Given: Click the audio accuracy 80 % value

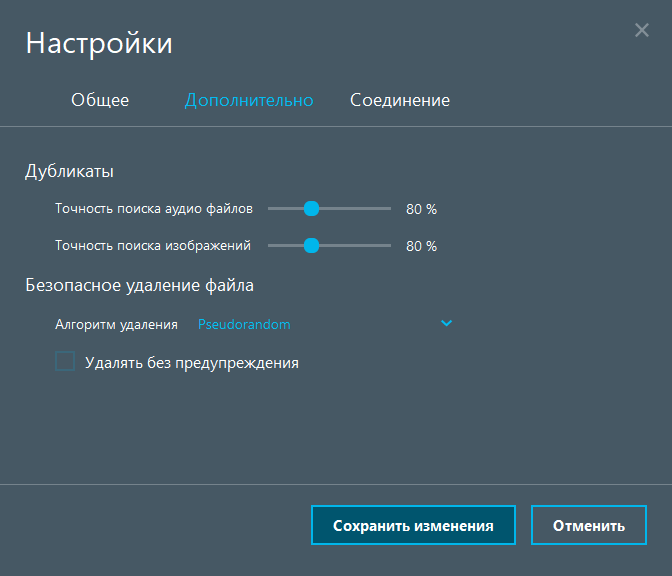Looking at the screenshot, I should (x=421, y=209).
